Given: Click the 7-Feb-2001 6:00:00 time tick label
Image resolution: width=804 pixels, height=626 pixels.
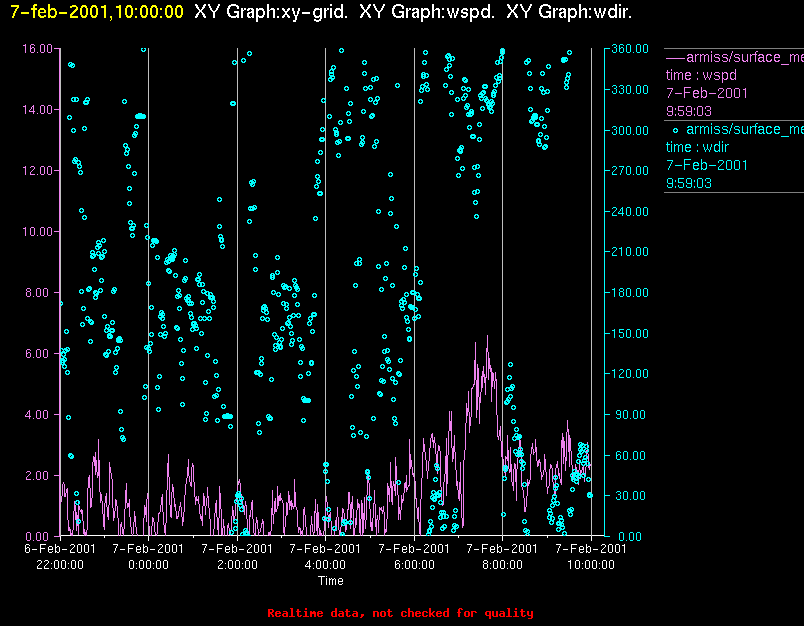Looking at the screenshot, I should click(x=414, y=557).
